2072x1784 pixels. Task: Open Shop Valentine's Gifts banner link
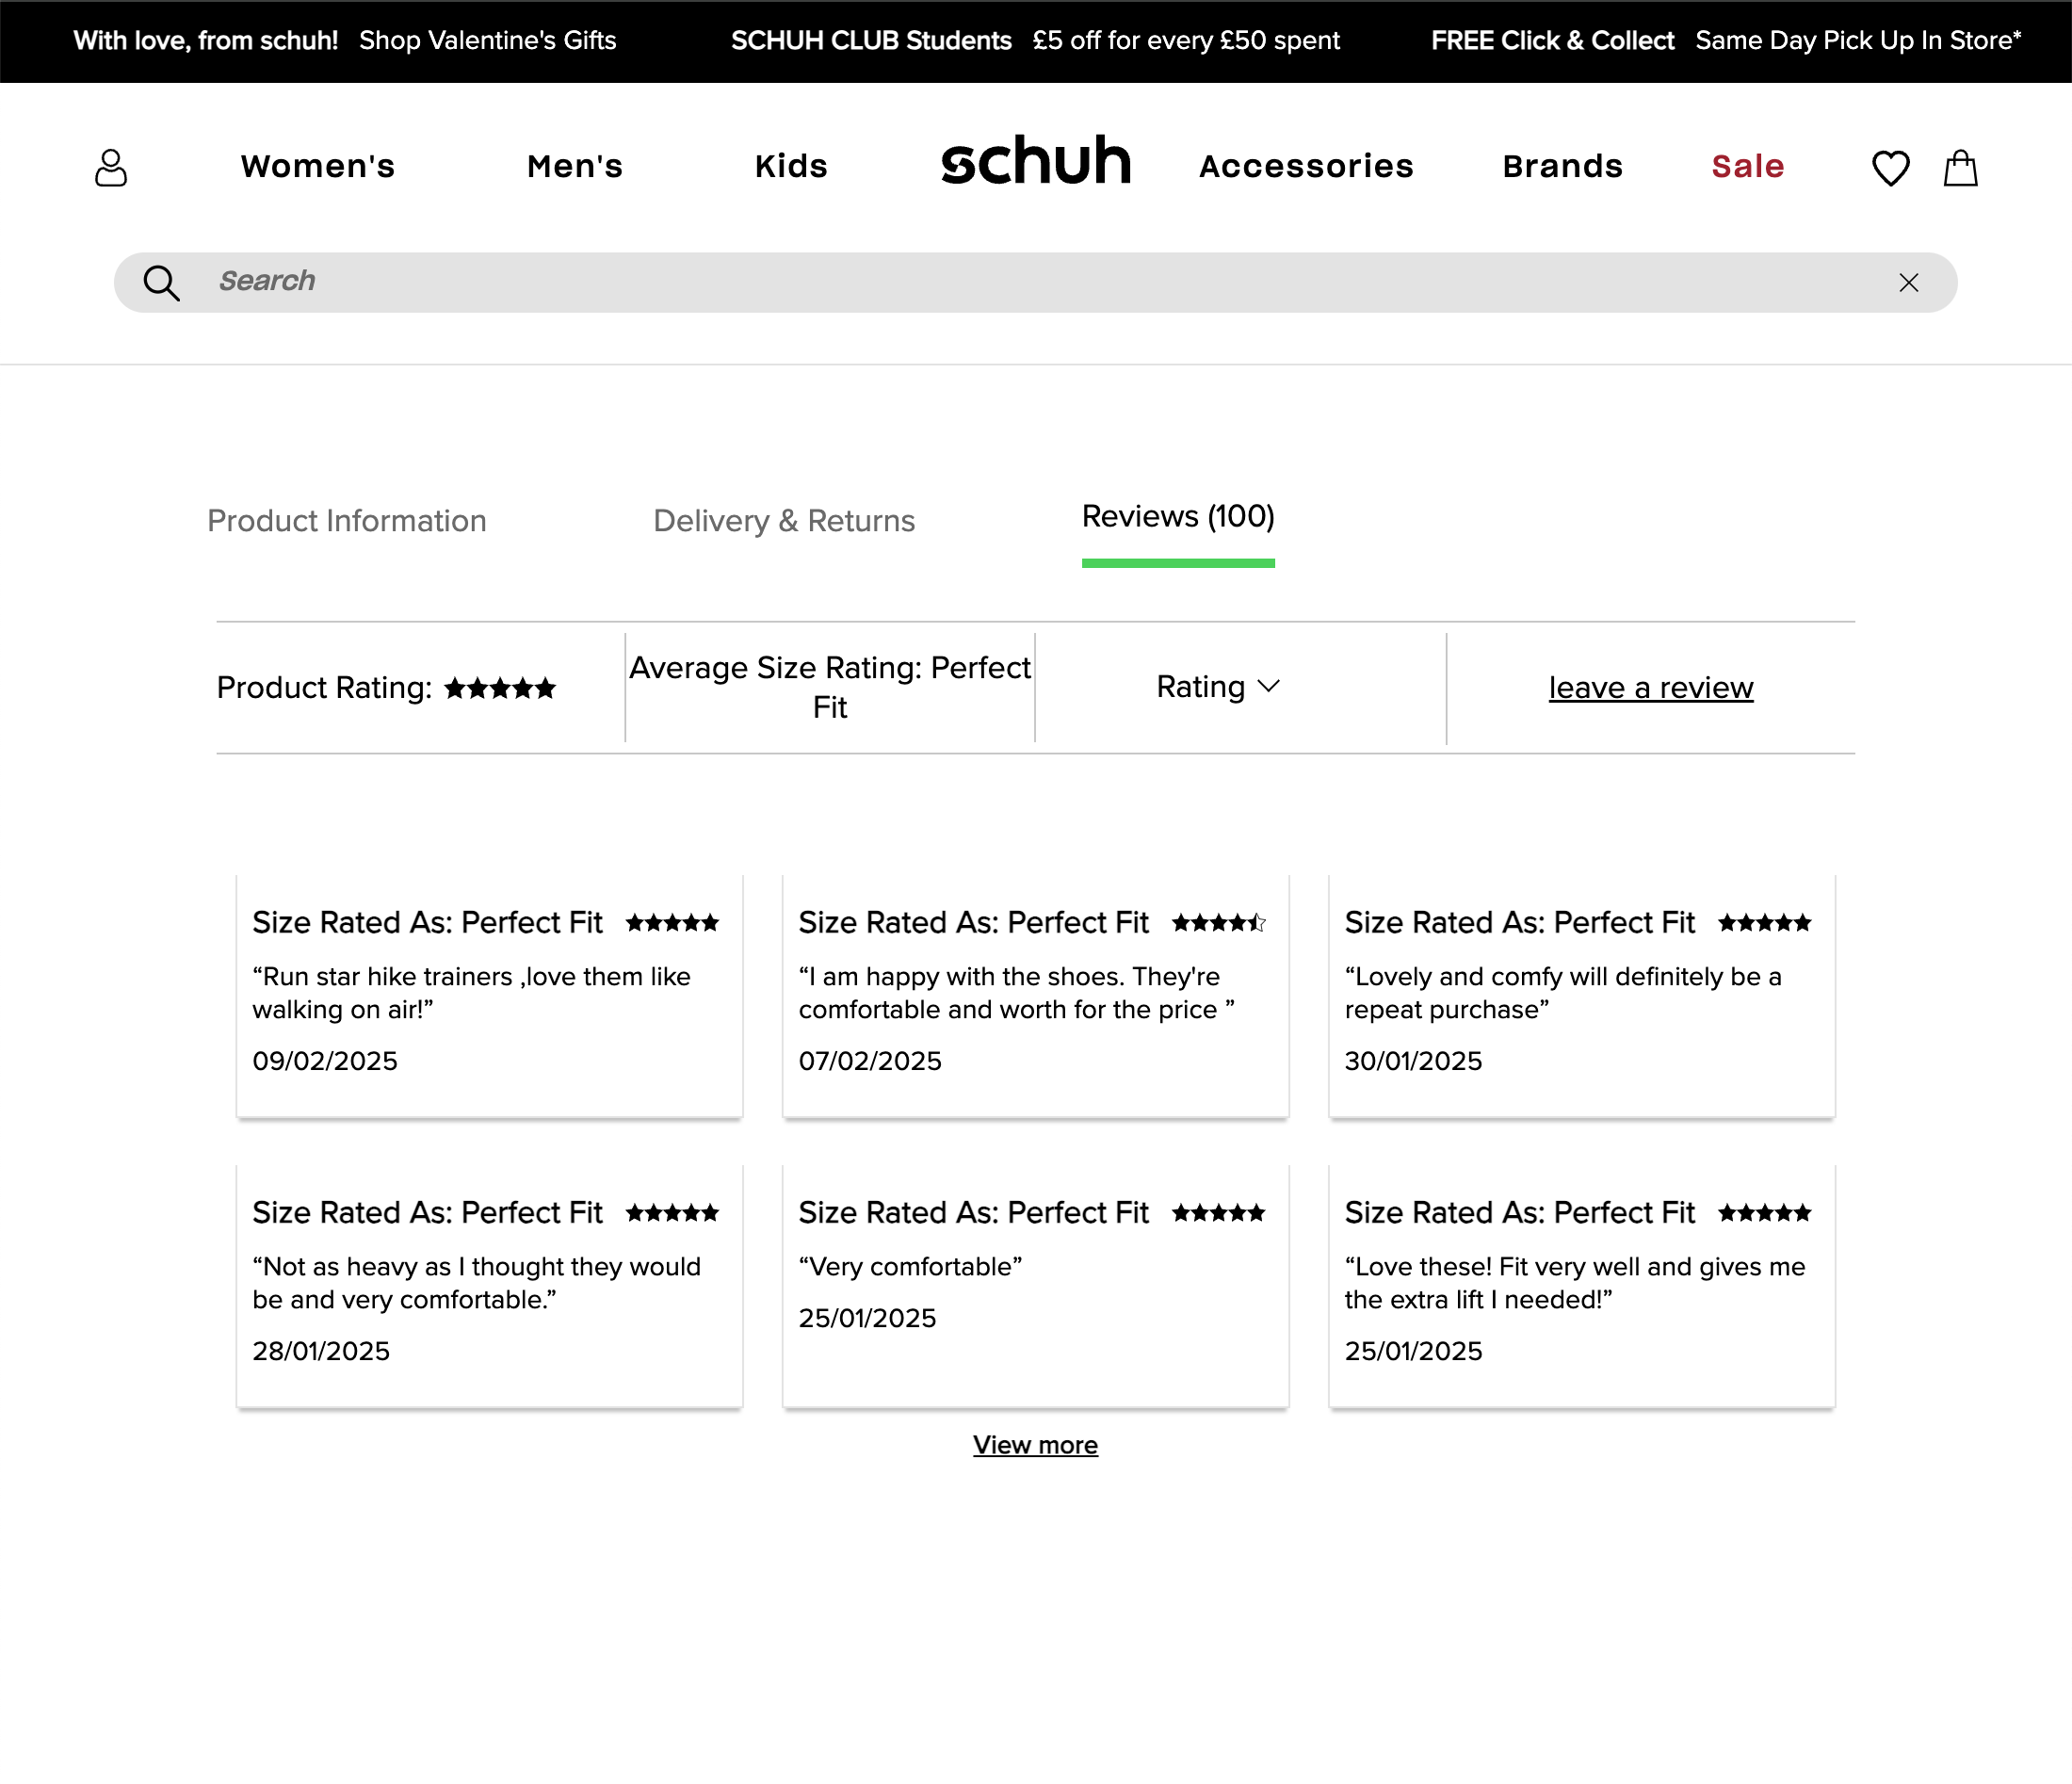tap(487, 41)
